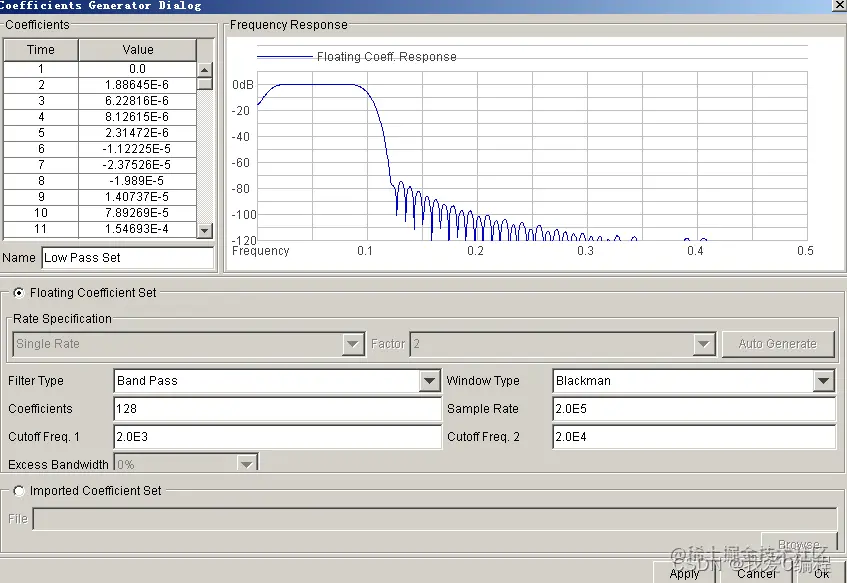
Task: Click the Value column header
Action: (138, 50)
